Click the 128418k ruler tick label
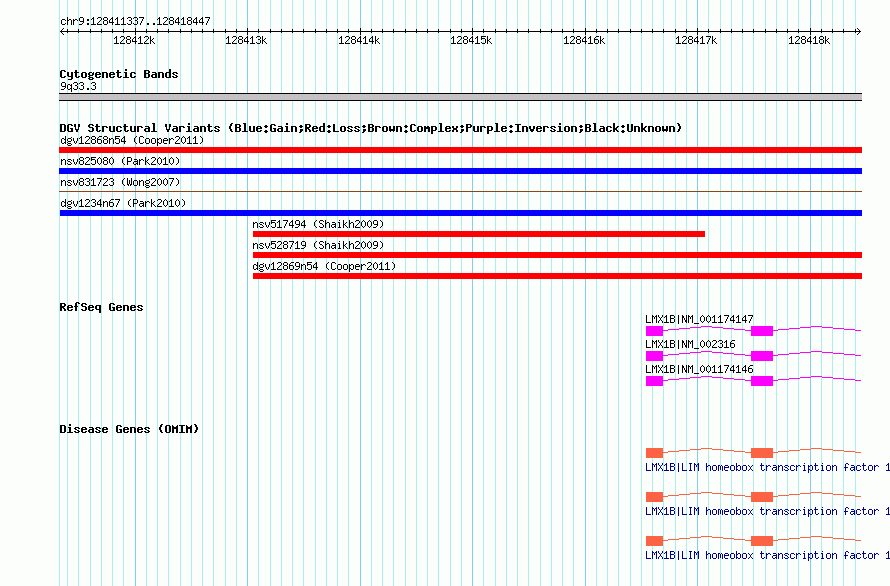 pyautogui.click(x=809, y=40)
